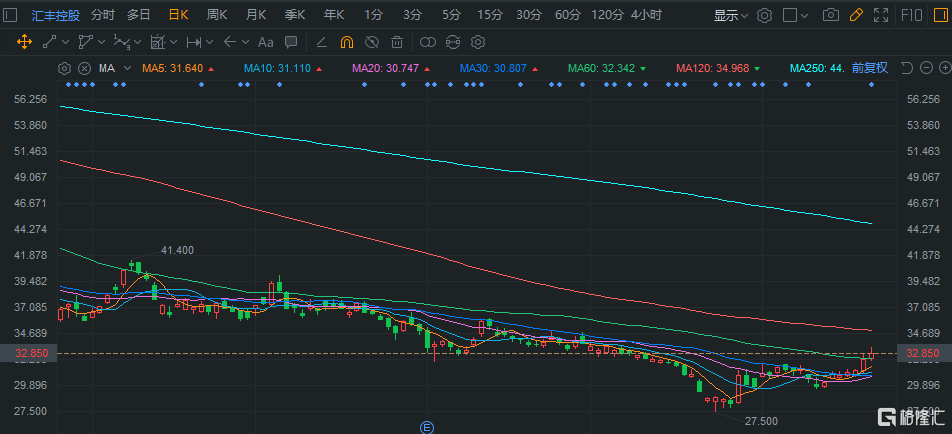Click the E event marker on timeline

[426, 427]
